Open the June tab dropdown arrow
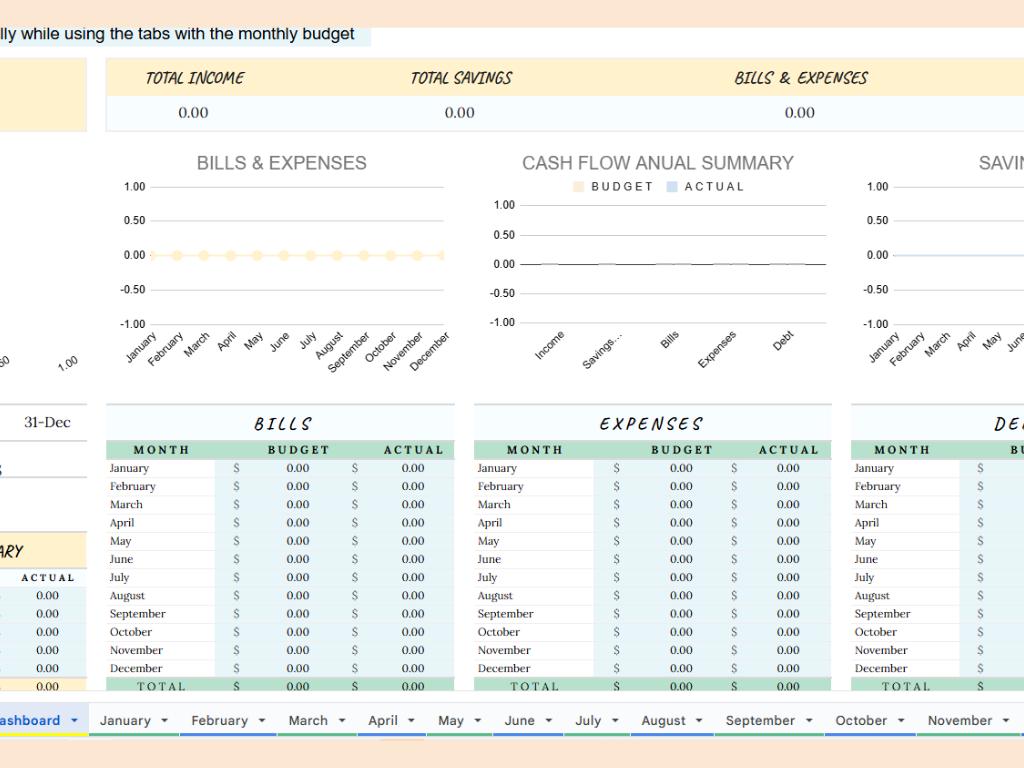The width and height of the screenshot is (1024, 768). pos(549,720)
